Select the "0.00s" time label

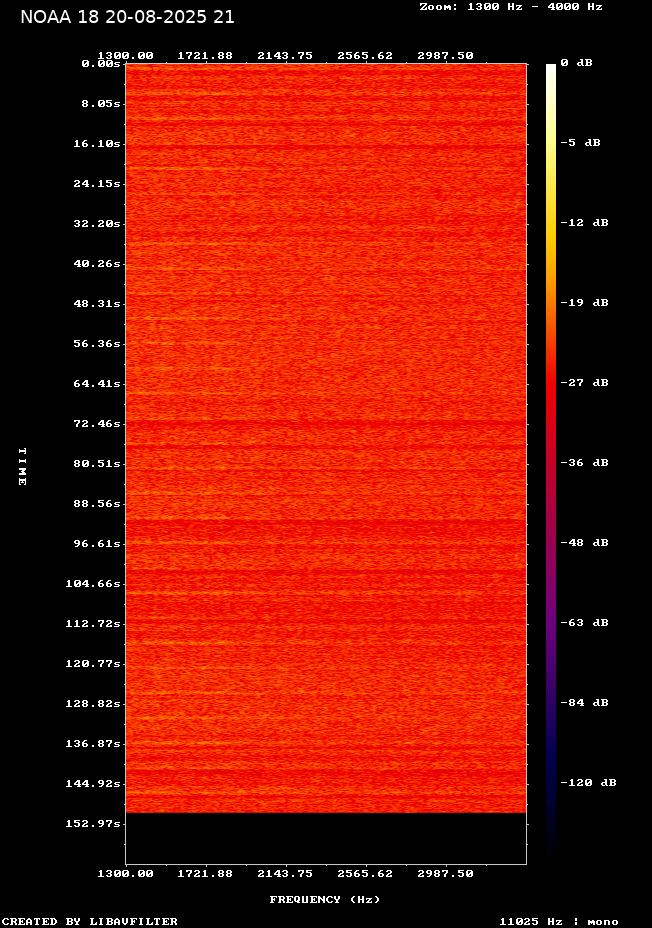tap(101, 63)
